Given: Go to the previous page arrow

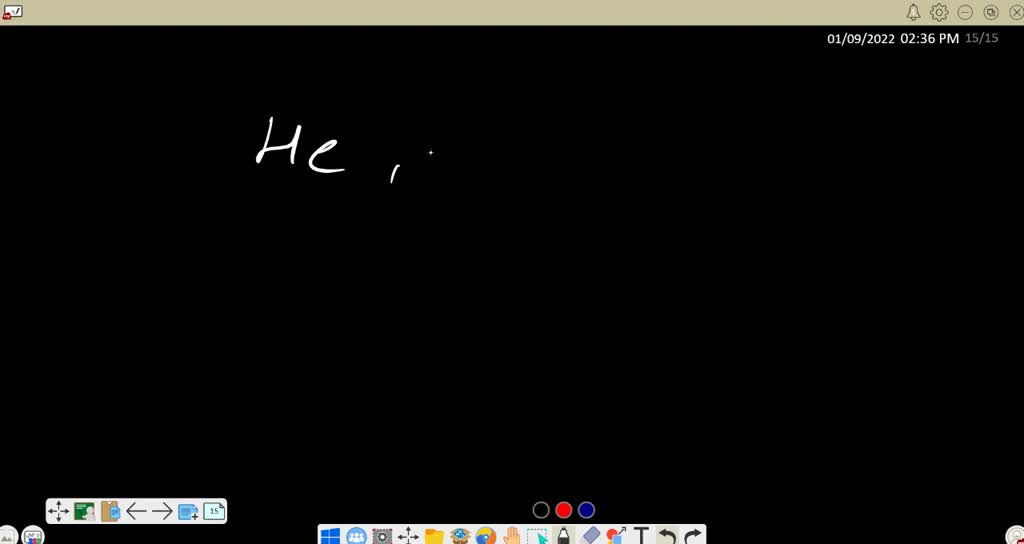Looking at the screenshot, I should tap(136, 511).
